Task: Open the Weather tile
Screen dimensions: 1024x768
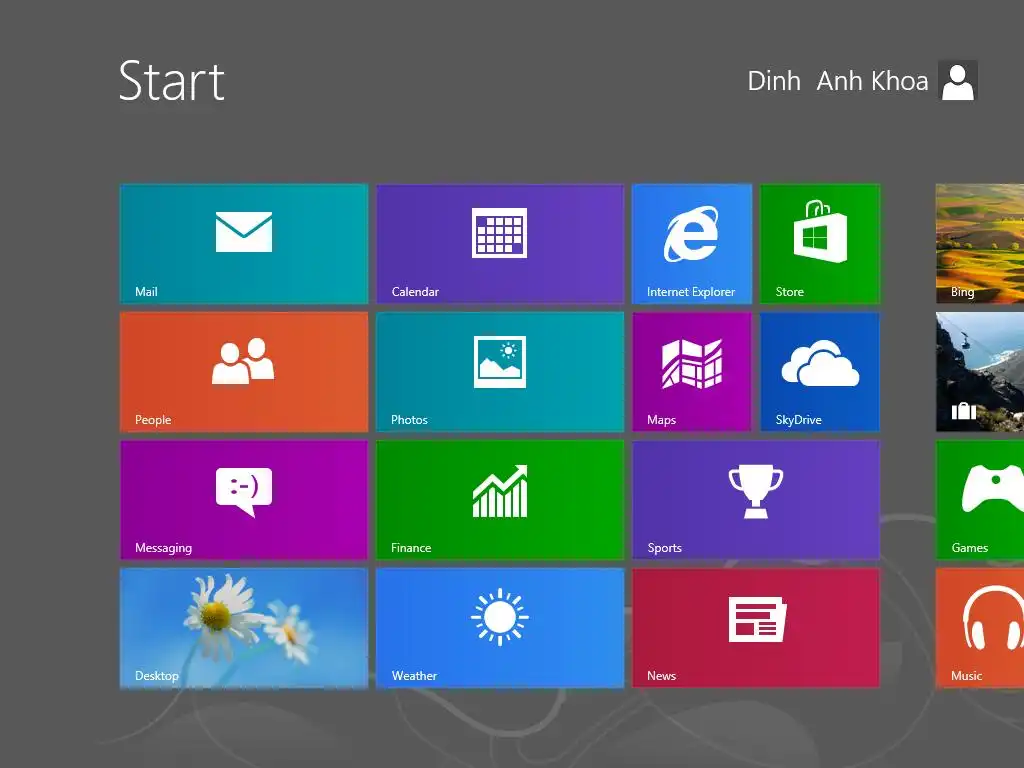Action: point(500,628)
